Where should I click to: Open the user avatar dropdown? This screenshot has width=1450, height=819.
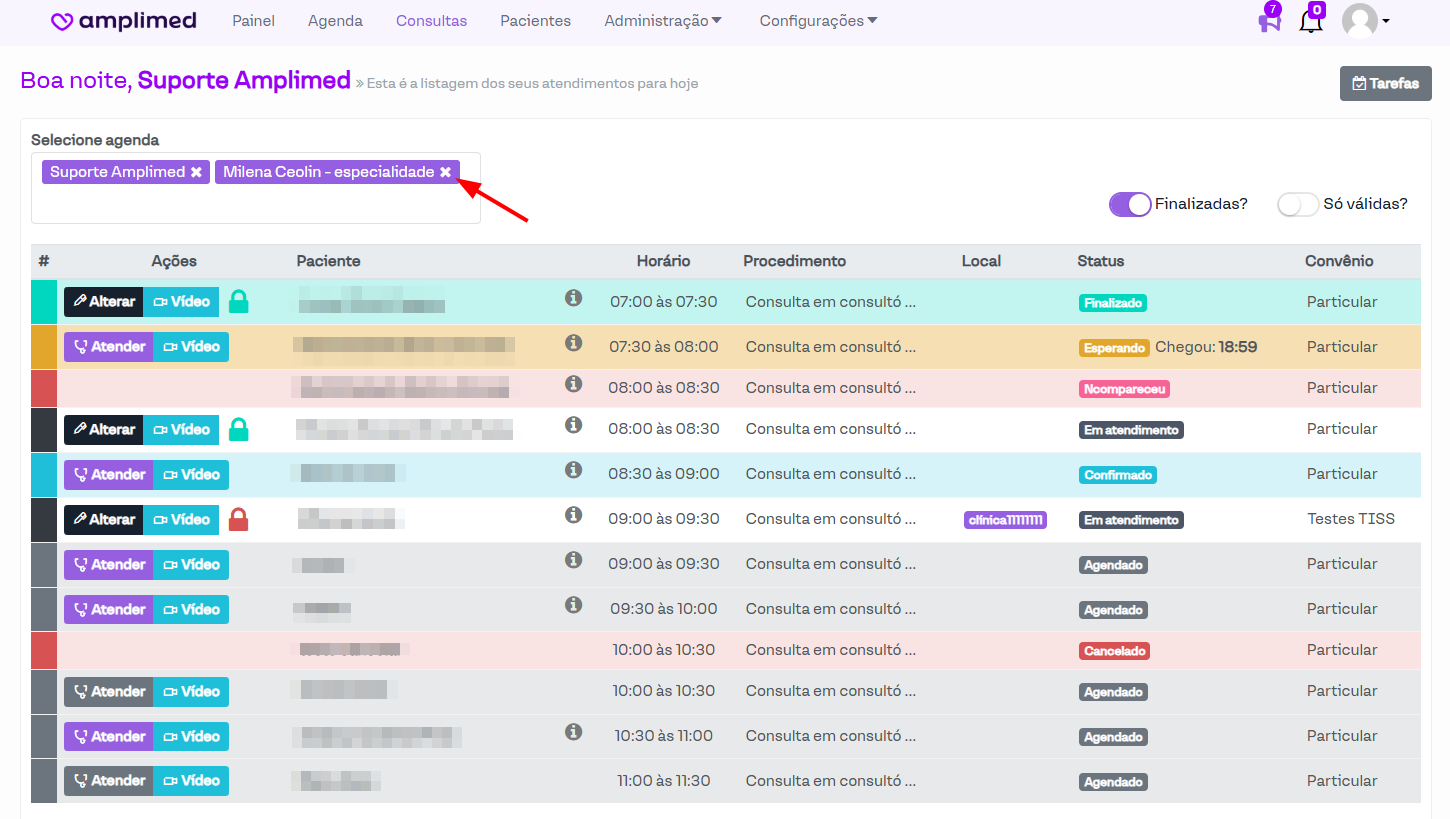(x=1366, y=21)
